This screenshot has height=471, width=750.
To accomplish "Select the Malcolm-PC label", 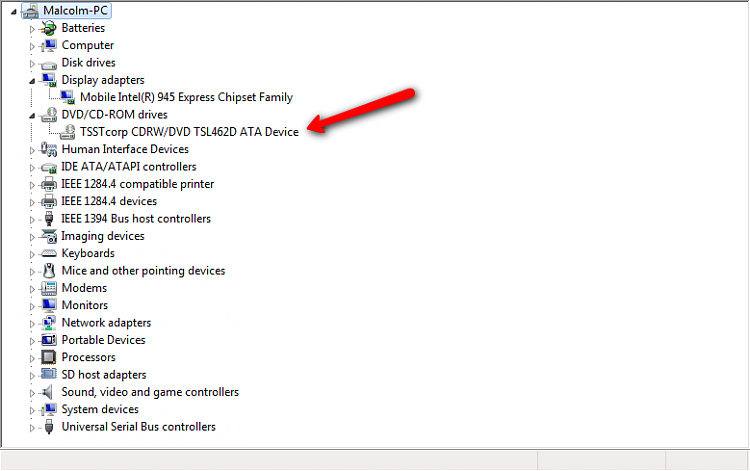I will click(x=76, y=11).
